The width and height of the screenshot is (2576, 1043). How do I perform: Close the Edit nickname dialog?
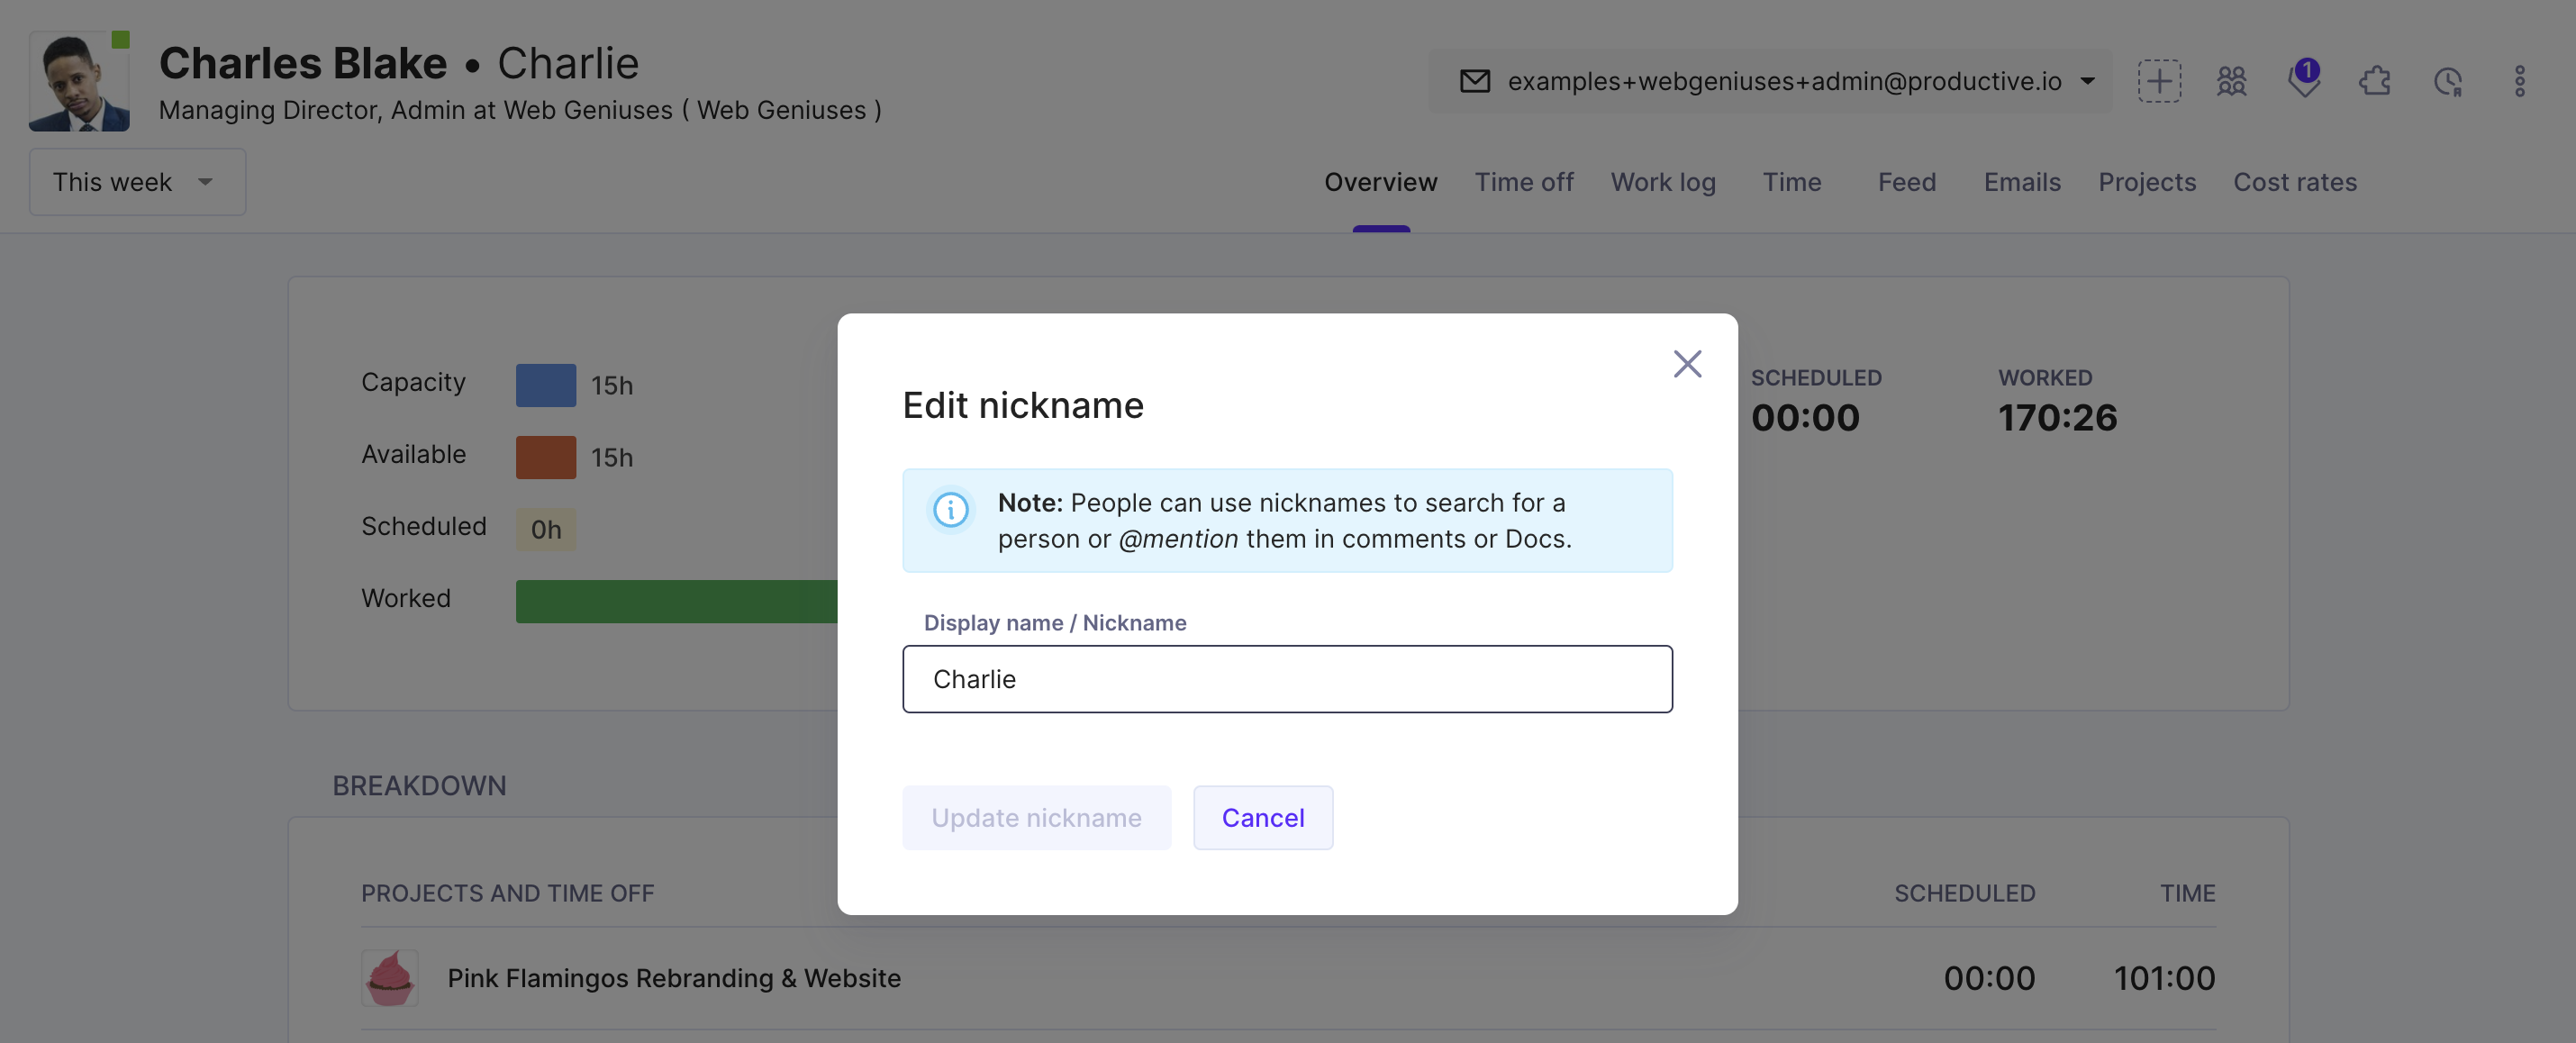1687,364
